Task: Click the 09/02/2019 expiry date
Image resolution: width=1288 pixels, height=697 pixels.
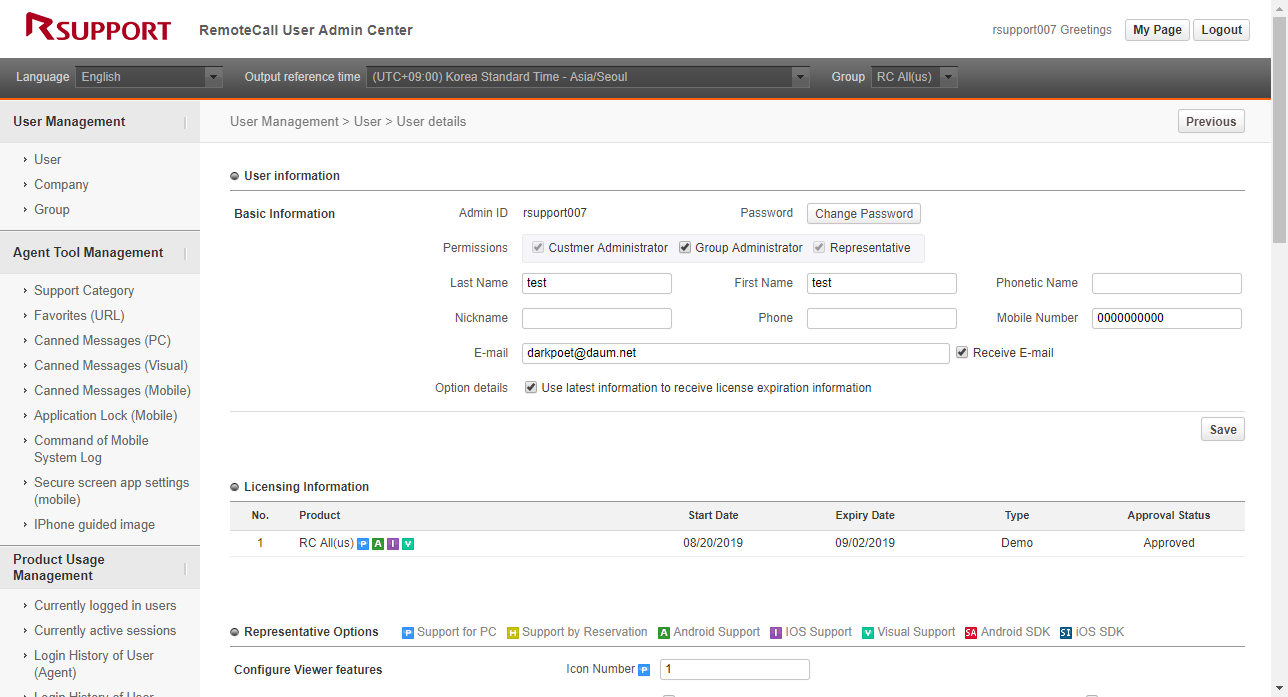Action: coord(865,544)
